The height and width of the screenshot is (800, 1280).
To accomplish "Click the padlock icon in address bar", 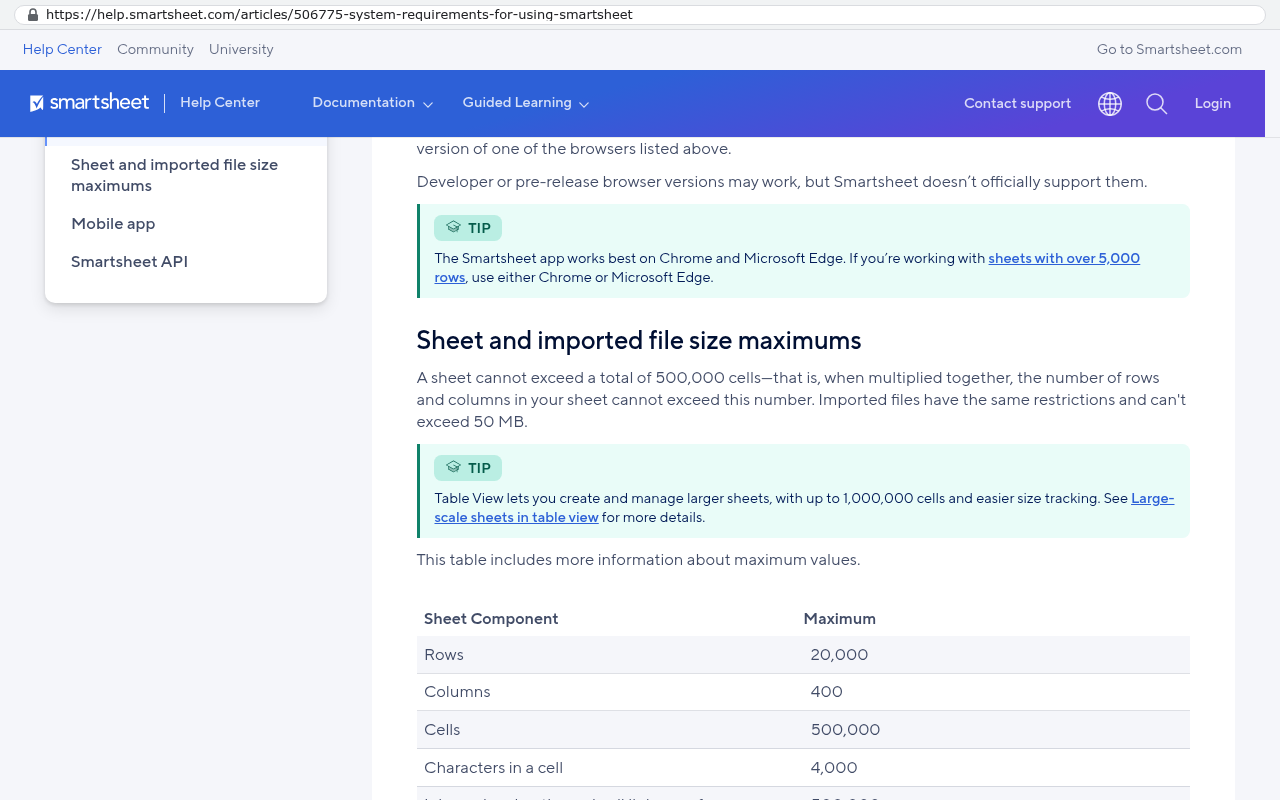I will [x=33, y=15].
